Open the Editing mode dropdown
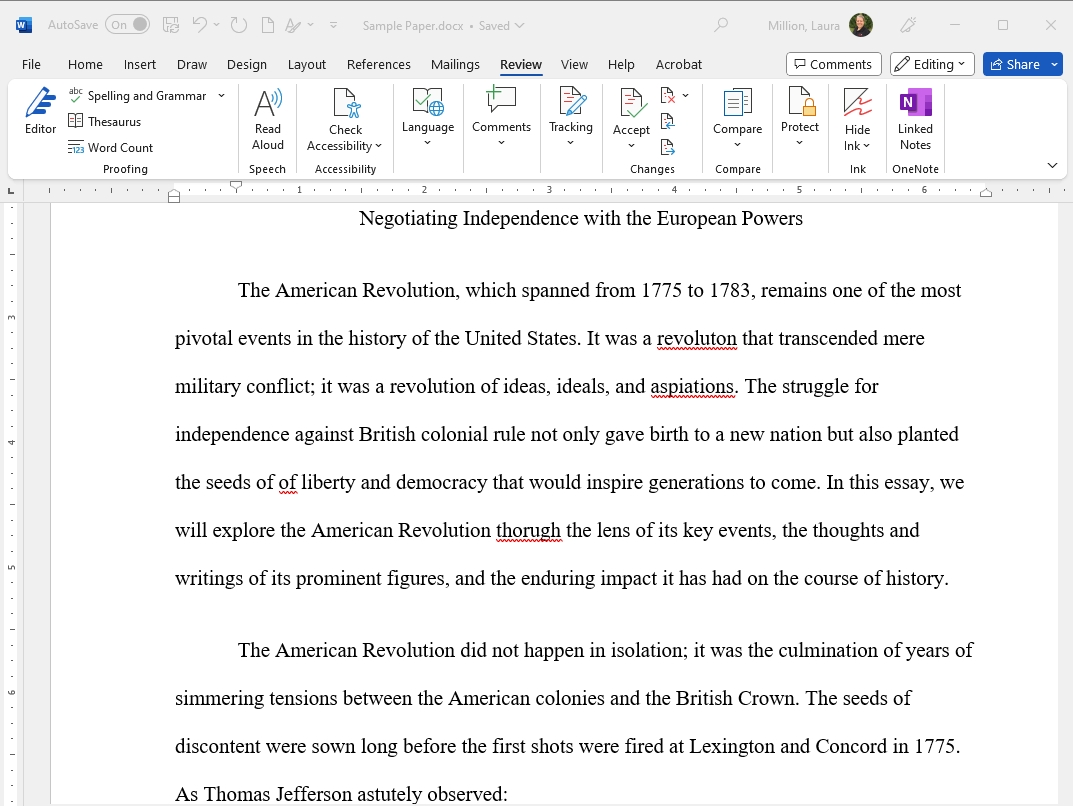Image resolution: width=1073 pixels, height=806 pixels. coord(932,64)
